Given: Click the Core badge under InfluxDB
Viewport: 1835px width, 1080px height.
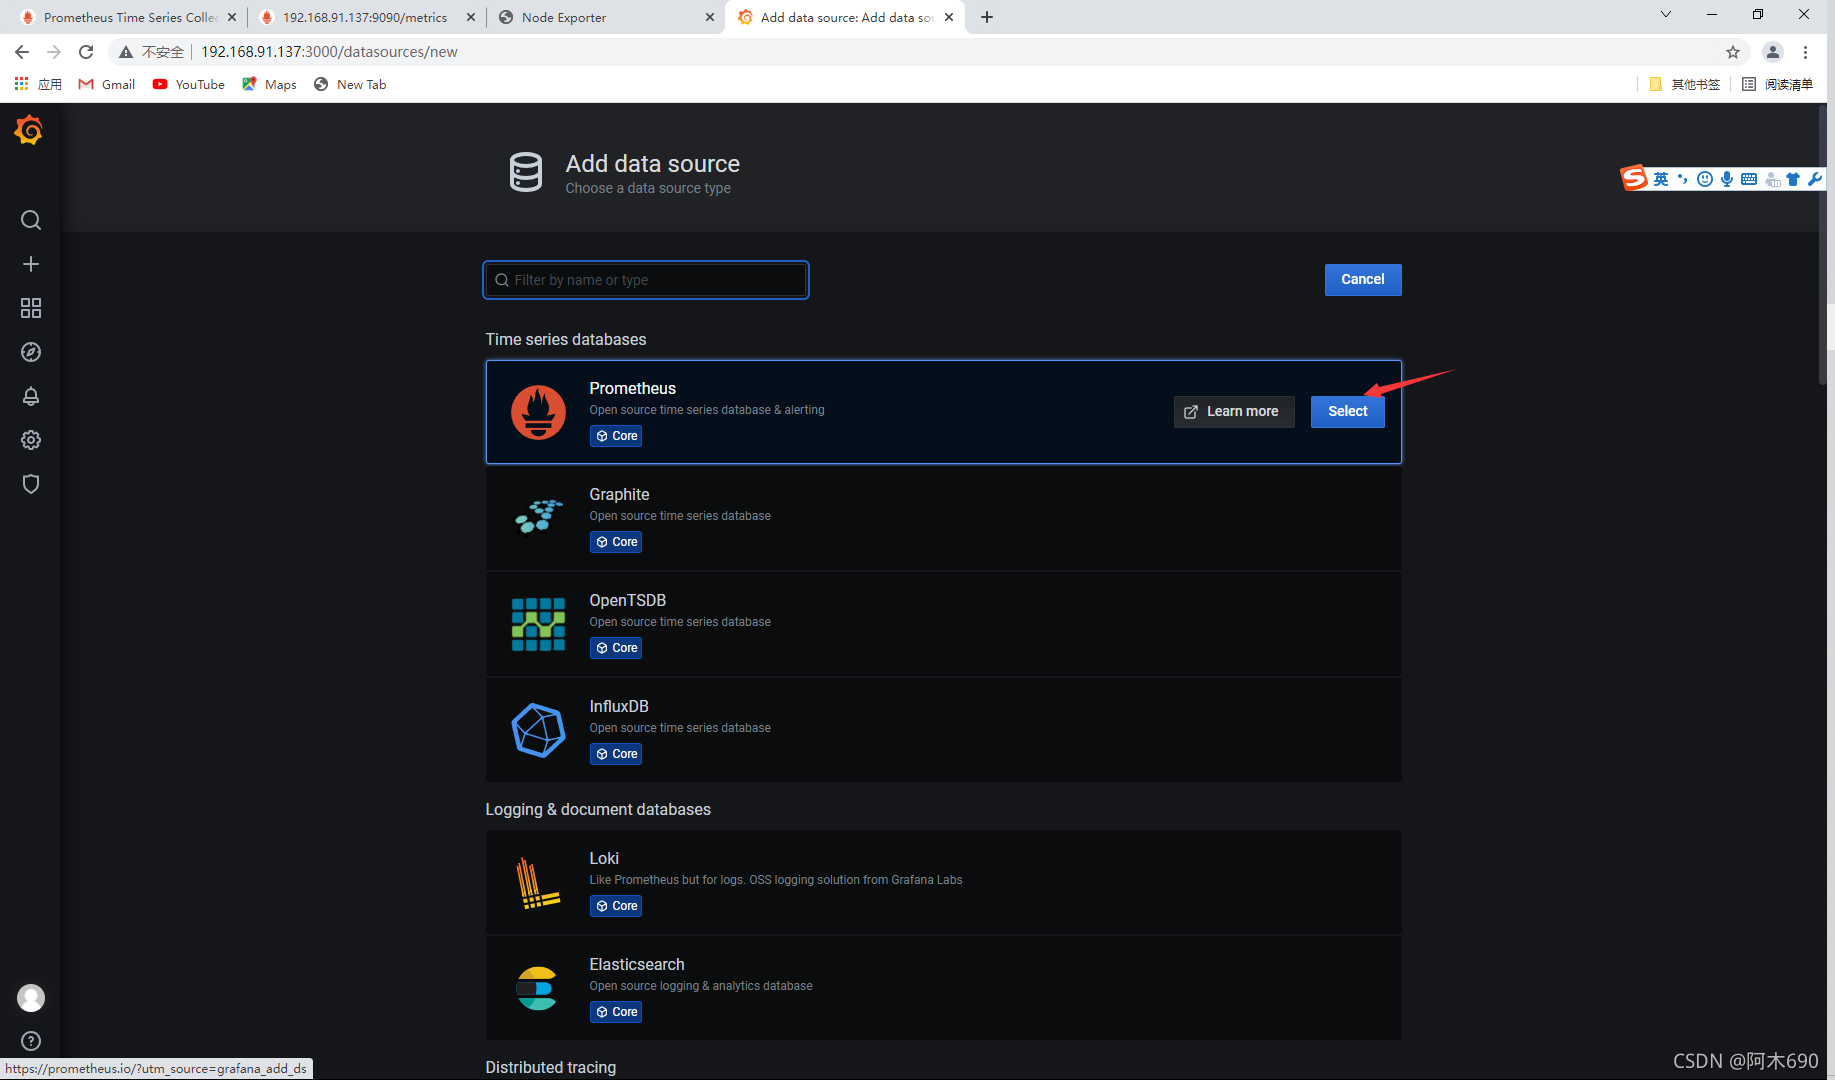Looking at the screenshot, I should (616, 754).
